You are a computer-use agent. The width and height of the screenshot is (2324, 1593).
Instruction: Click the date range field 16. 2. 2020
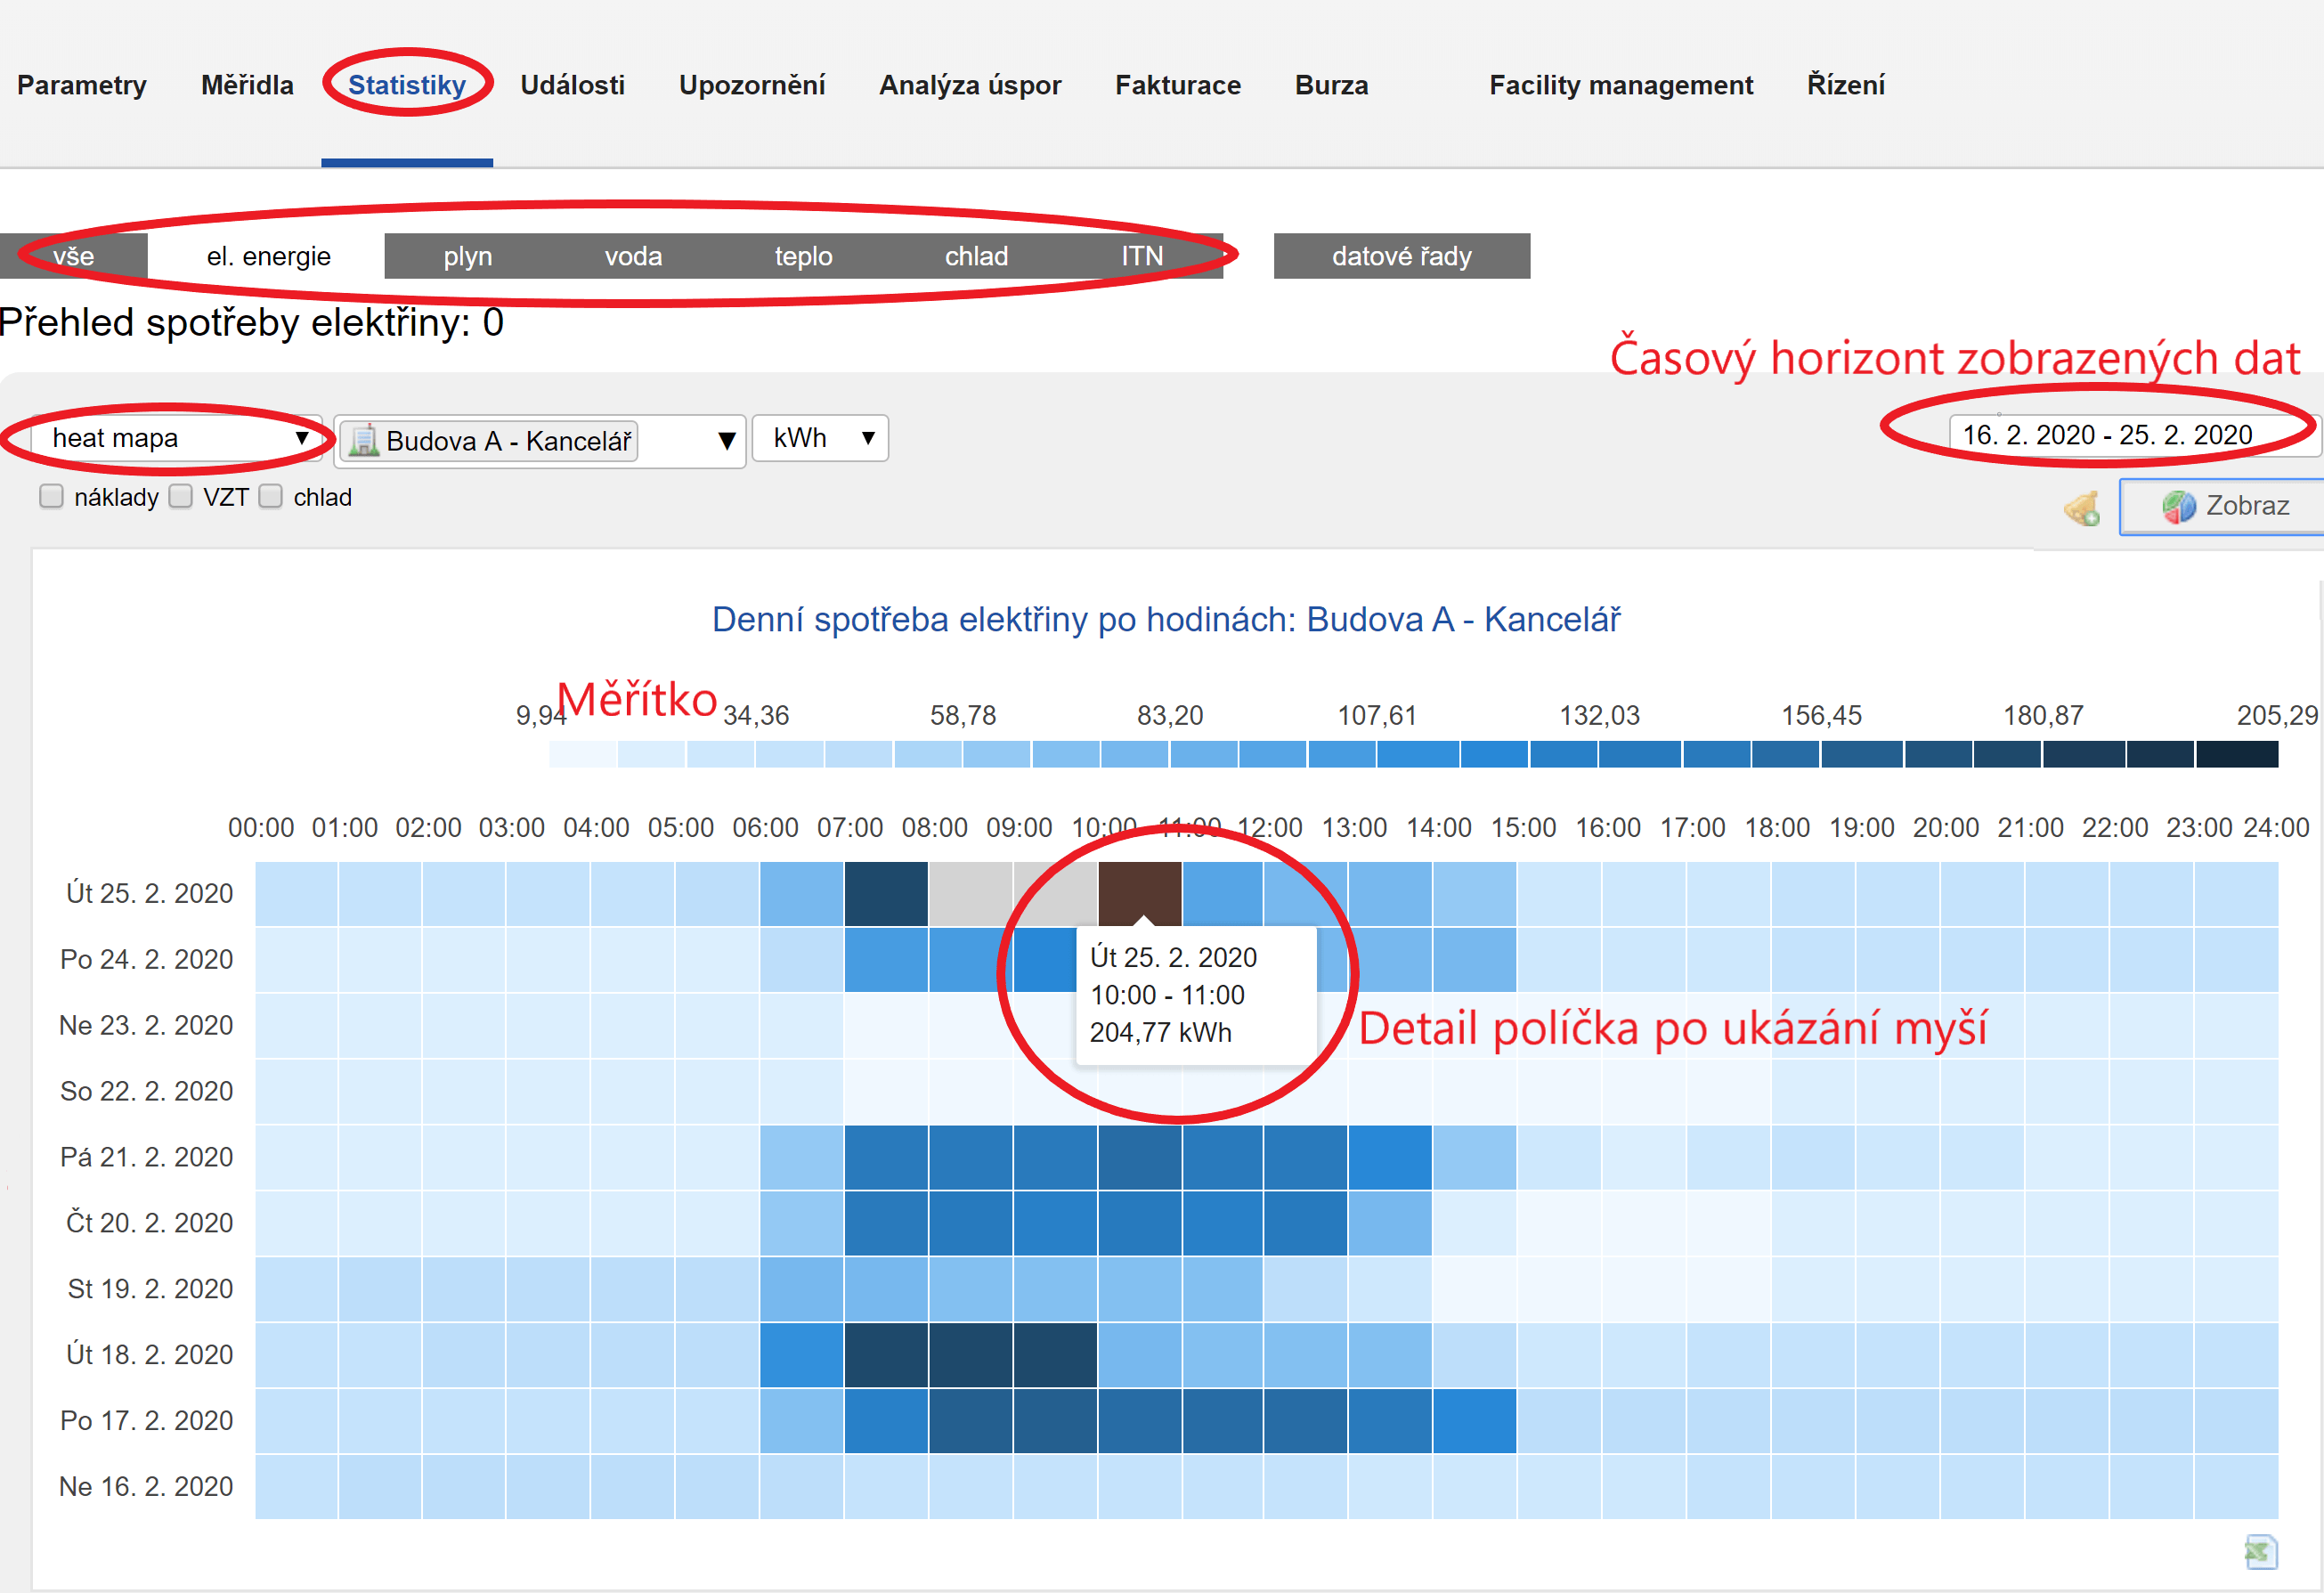tap(2106, 435)
